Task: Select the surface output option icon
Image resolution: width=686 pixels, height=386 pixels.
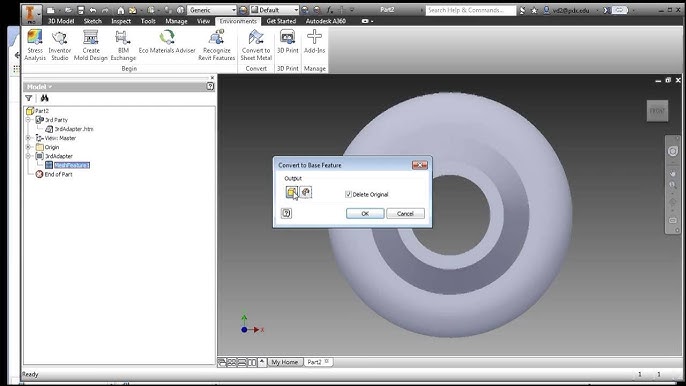Action: coord(306,192)
